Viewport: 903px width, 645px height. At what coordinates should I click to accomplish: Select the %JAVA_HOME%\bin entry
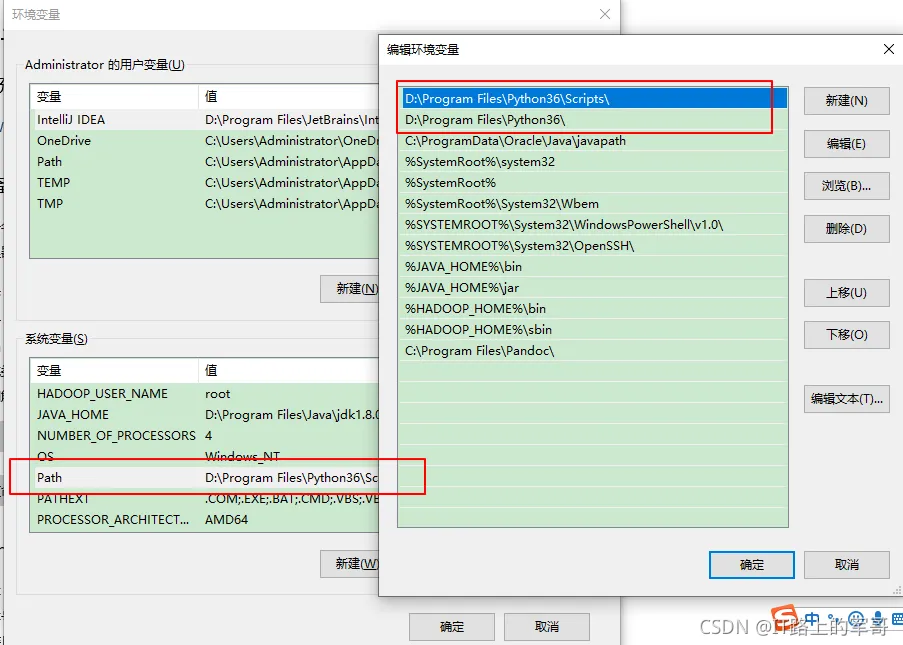593,267
